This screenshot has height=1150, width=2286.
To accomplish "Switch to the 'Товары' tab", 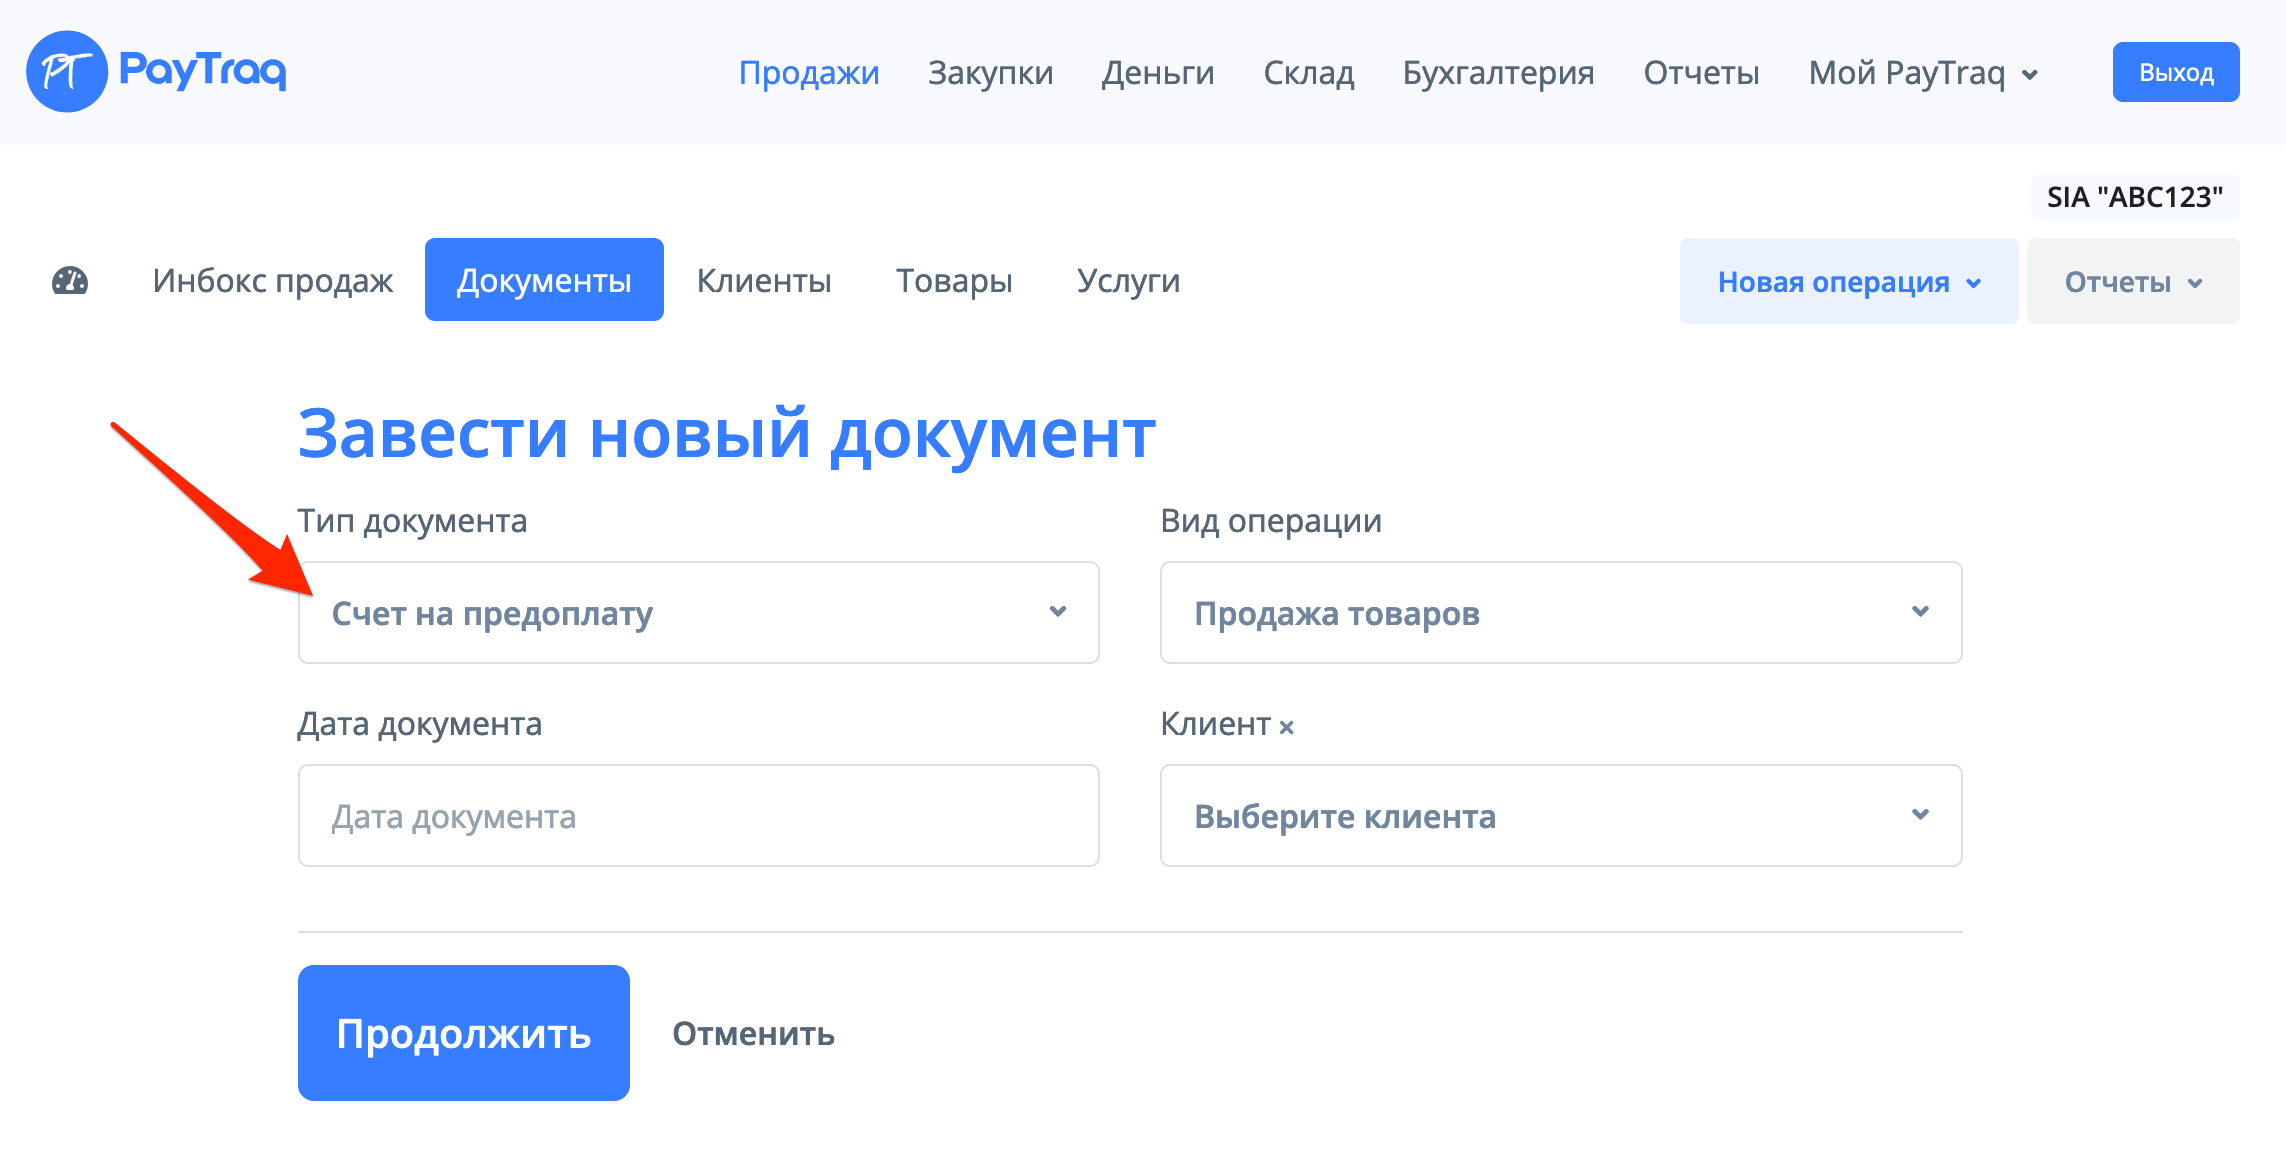I will pos(954,281).
